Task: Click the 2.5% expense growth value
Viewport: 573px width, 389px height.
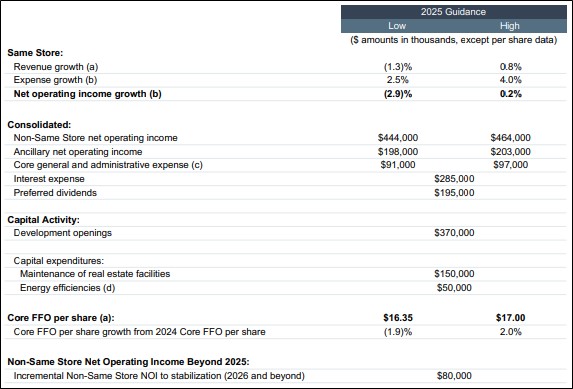Action: coord(398,80)
